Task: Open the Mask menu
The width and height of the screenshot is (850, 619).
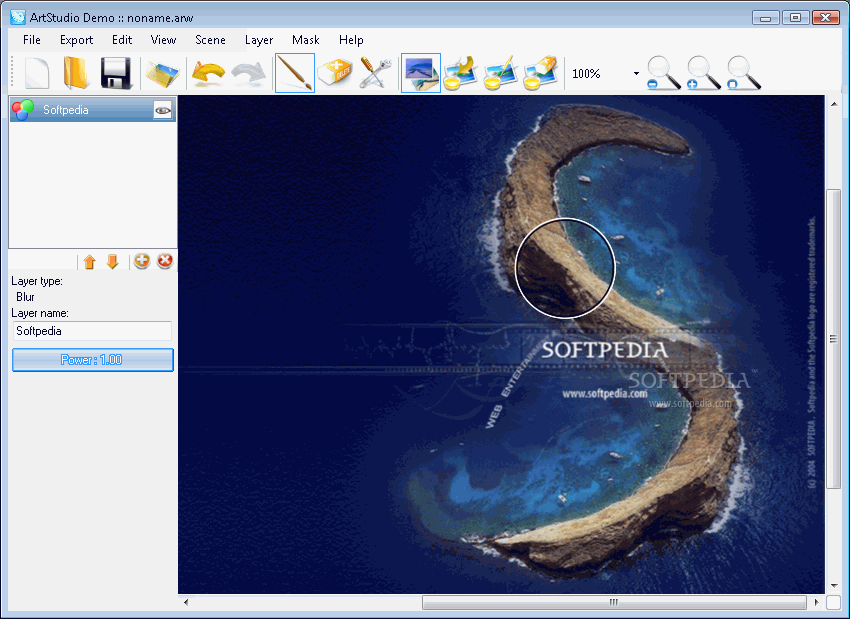Action: point(306,40)
